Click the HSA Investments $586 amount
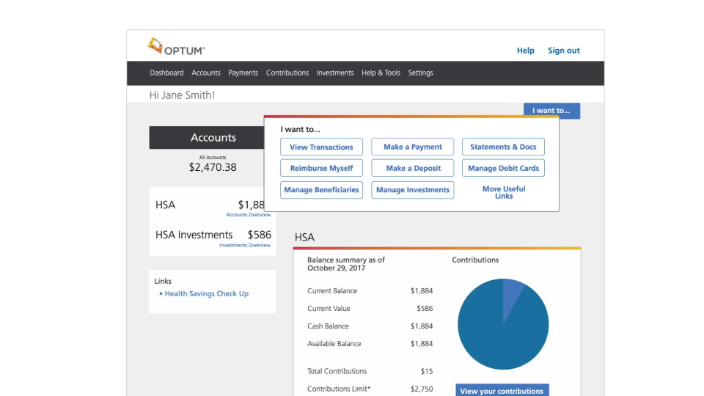This screenshot has width=704, height=396. pos(260,235)
